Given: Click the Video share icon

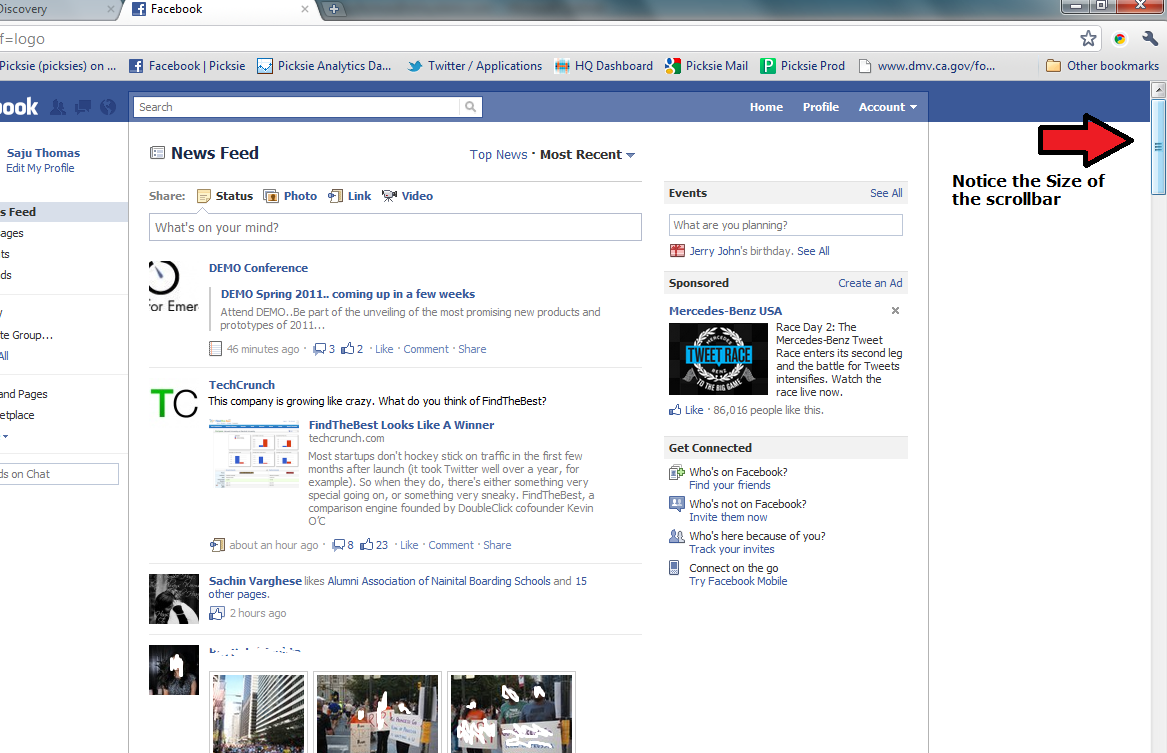Looking at the screenshot, I should click(389, 196).
